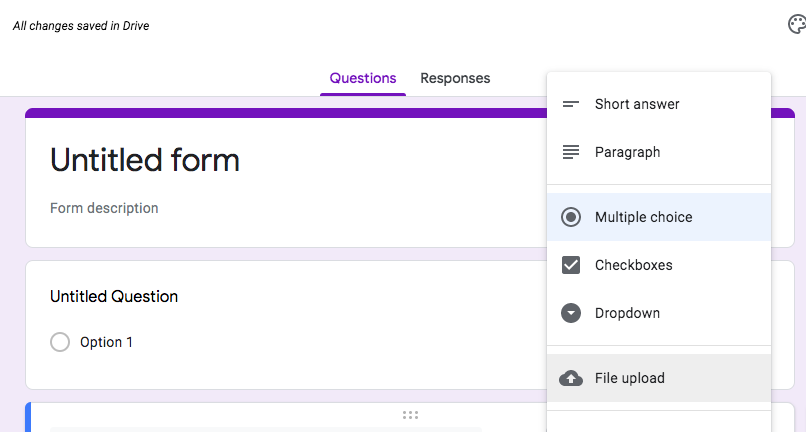
Task: Switch to the Responses tab
Action: [455, 78]
